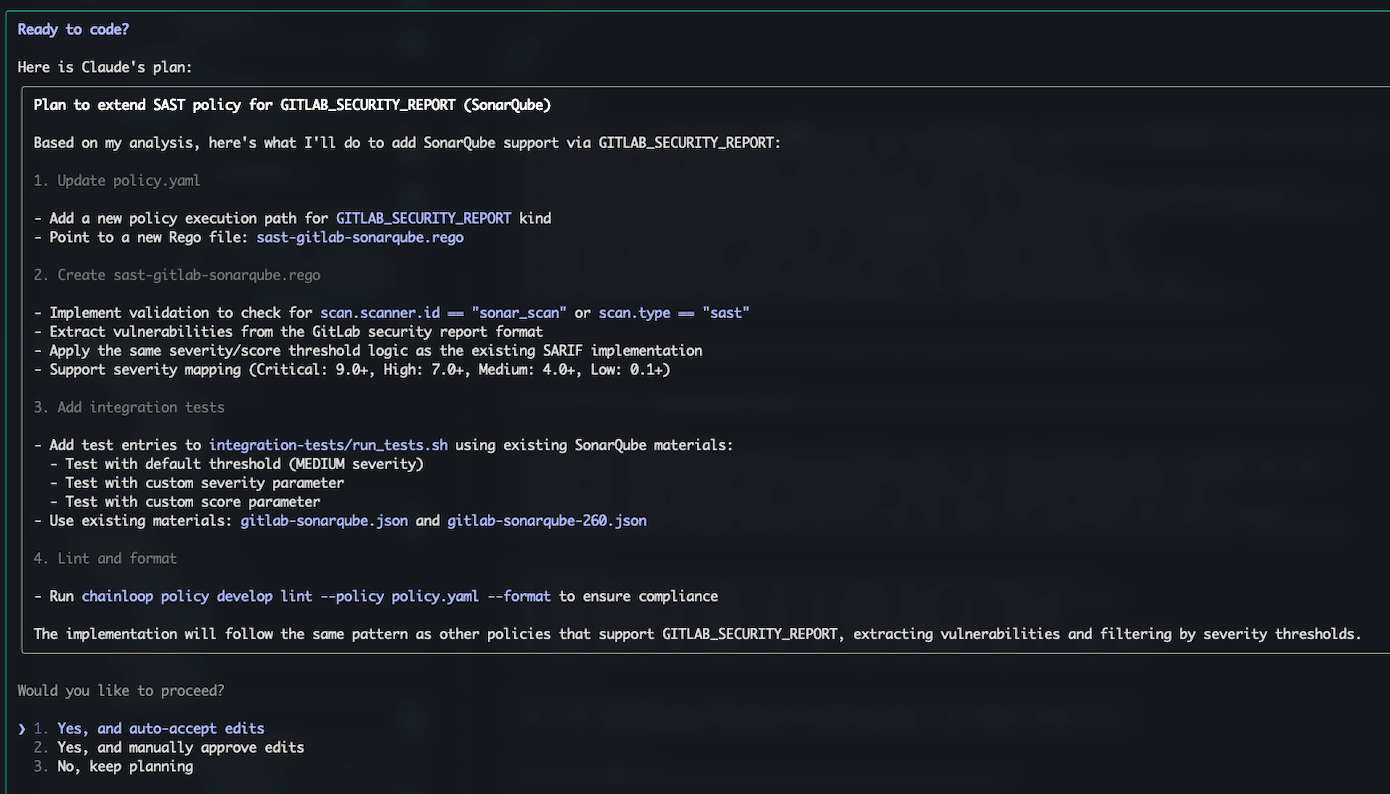
Task: Click the "4. Lint and format" heading
Action: [x=103, y=558]
